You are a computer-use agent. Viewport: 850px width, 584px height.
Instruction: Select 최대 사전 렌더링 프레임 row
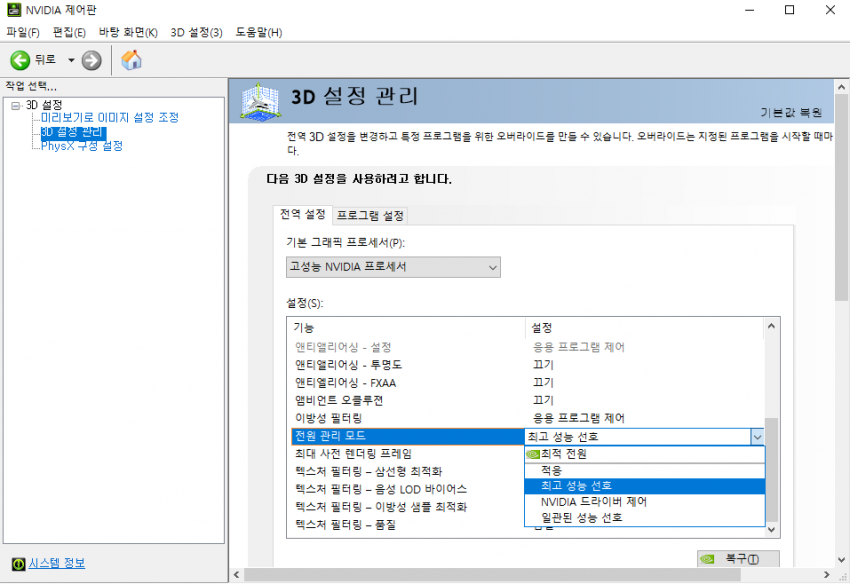(x=408, y=454)
